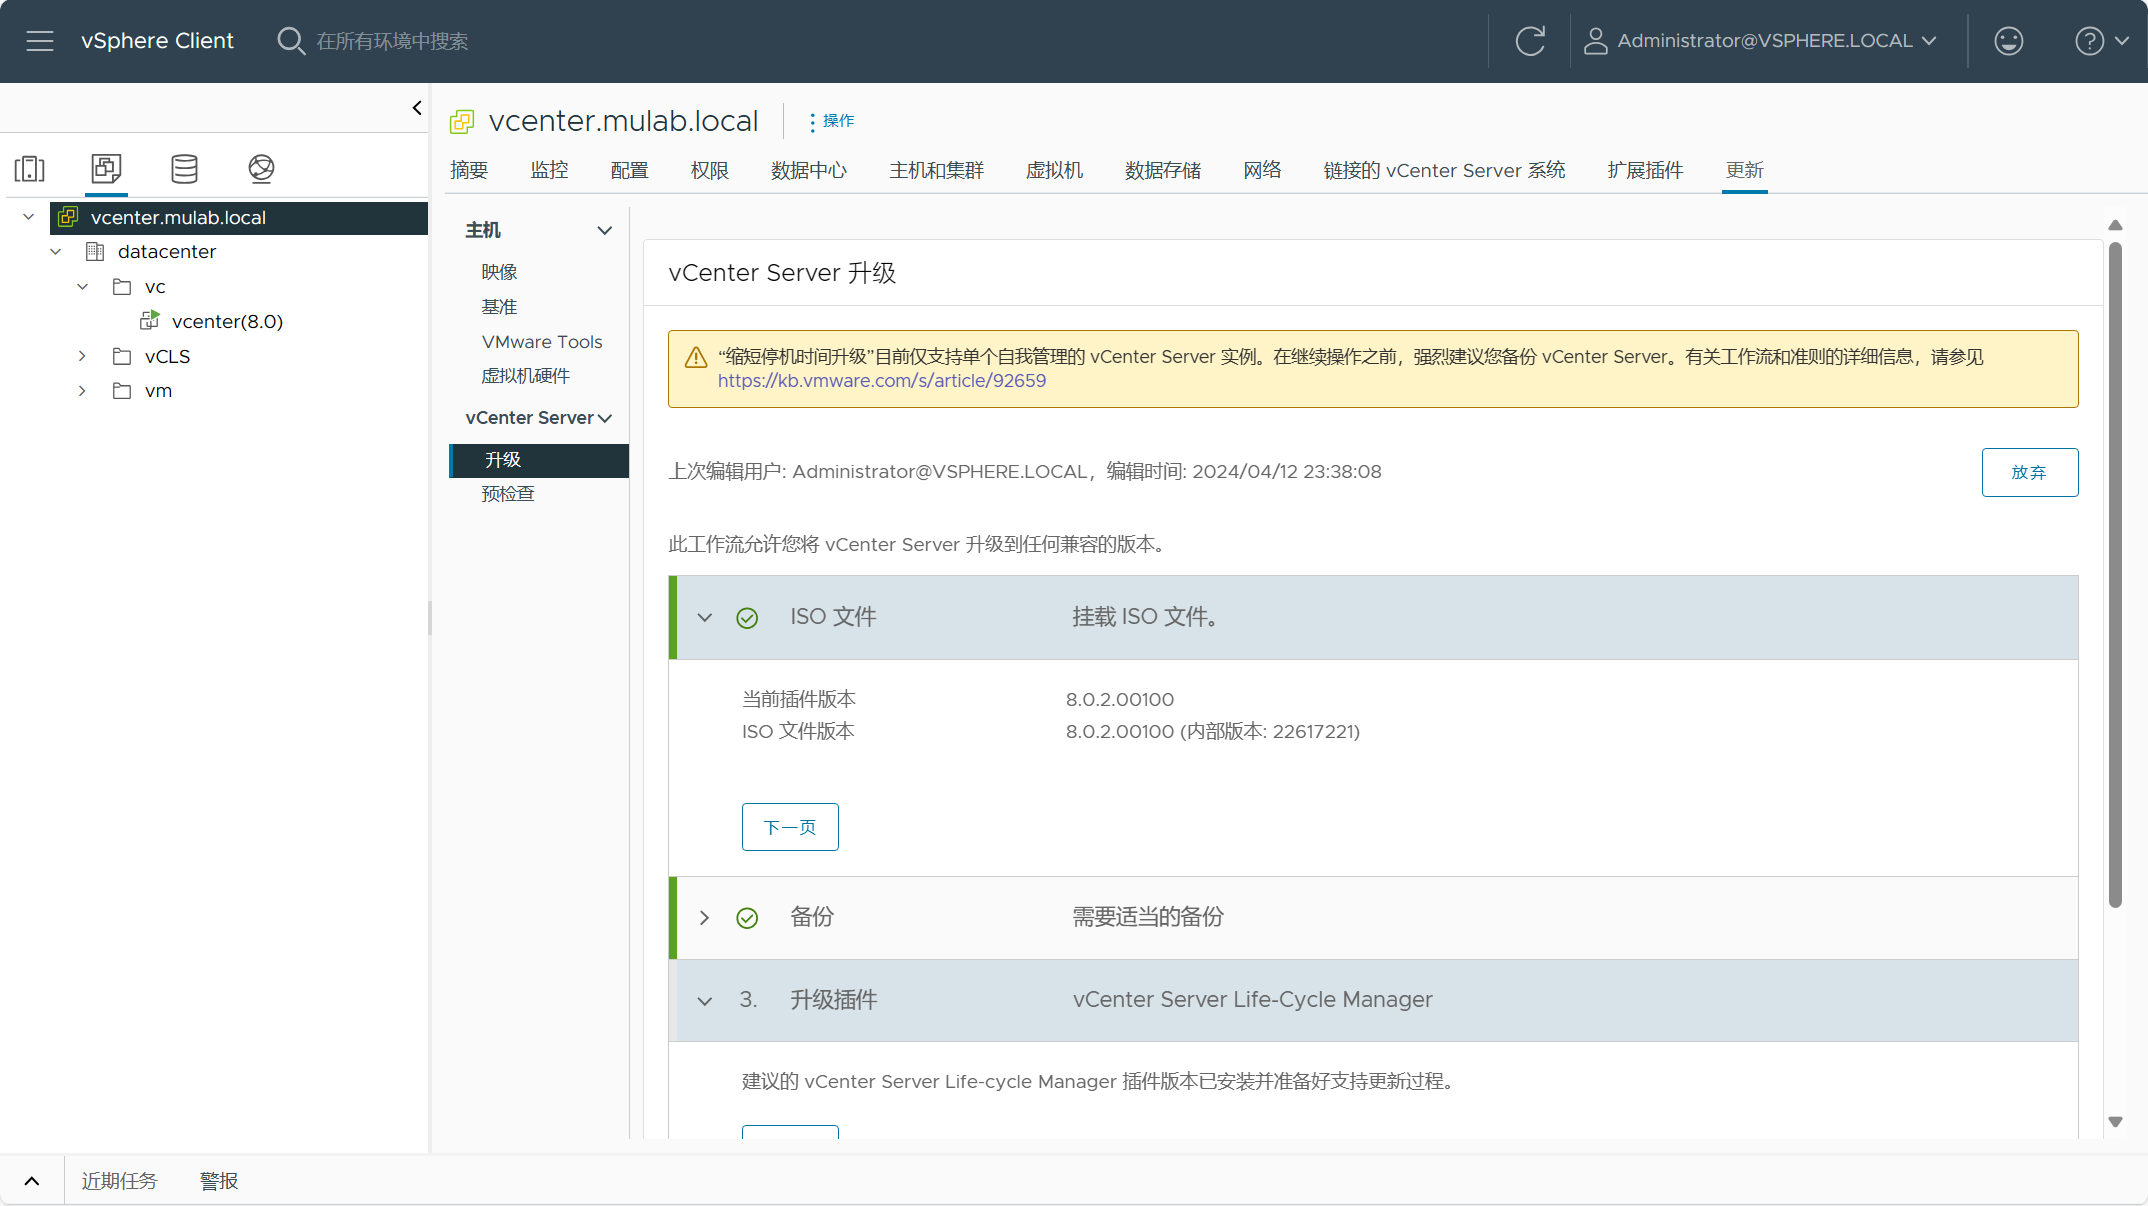Open the hamburger main menu
2148x1206 pixels.
[40, 41]
